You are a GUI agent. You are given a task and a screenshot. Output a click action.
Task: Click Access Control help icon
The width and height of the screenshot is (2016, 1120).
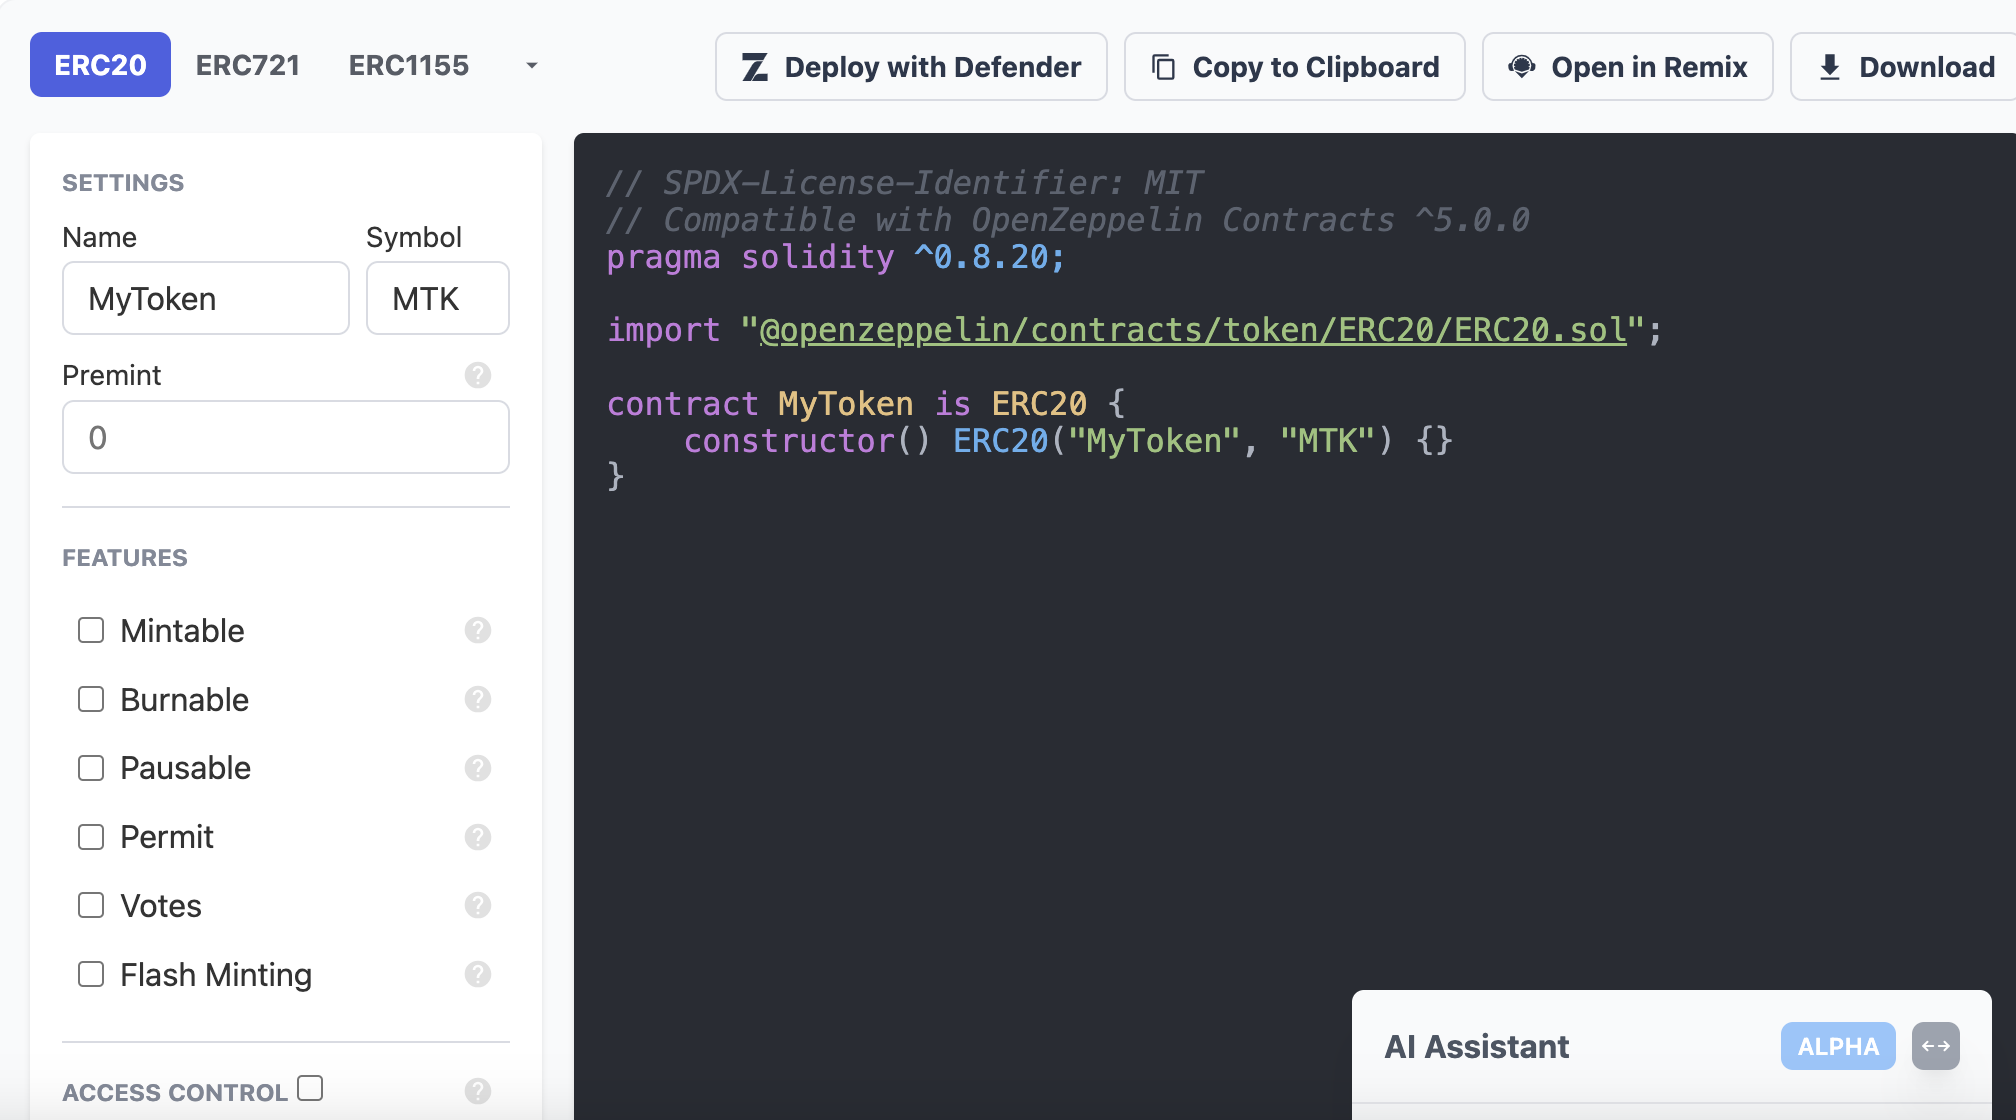click(x=478, y=1091)
